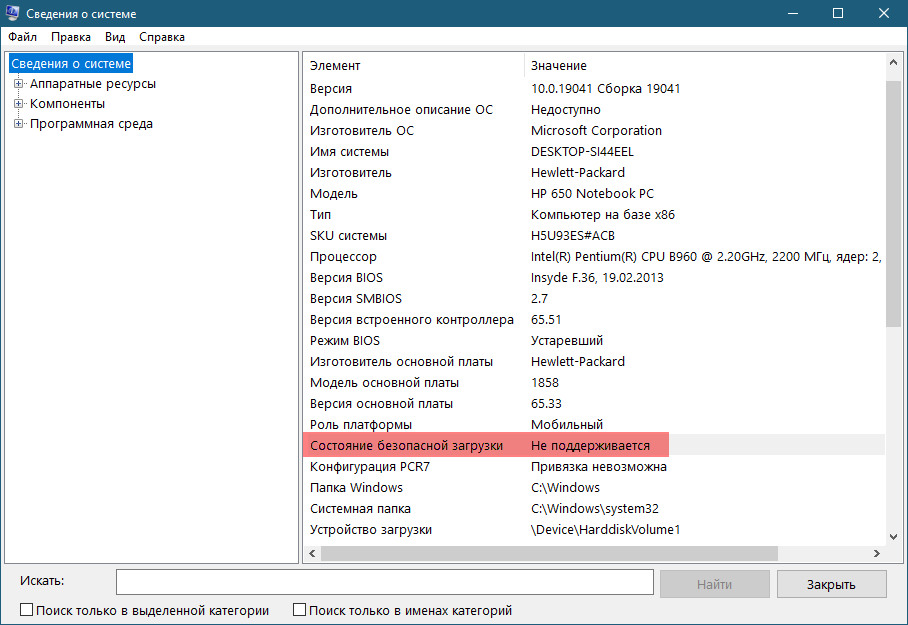The height and width of the screenshot is (625, 908).
Task: Select the Версия SMBIOS row
Action: coord(594,298)
